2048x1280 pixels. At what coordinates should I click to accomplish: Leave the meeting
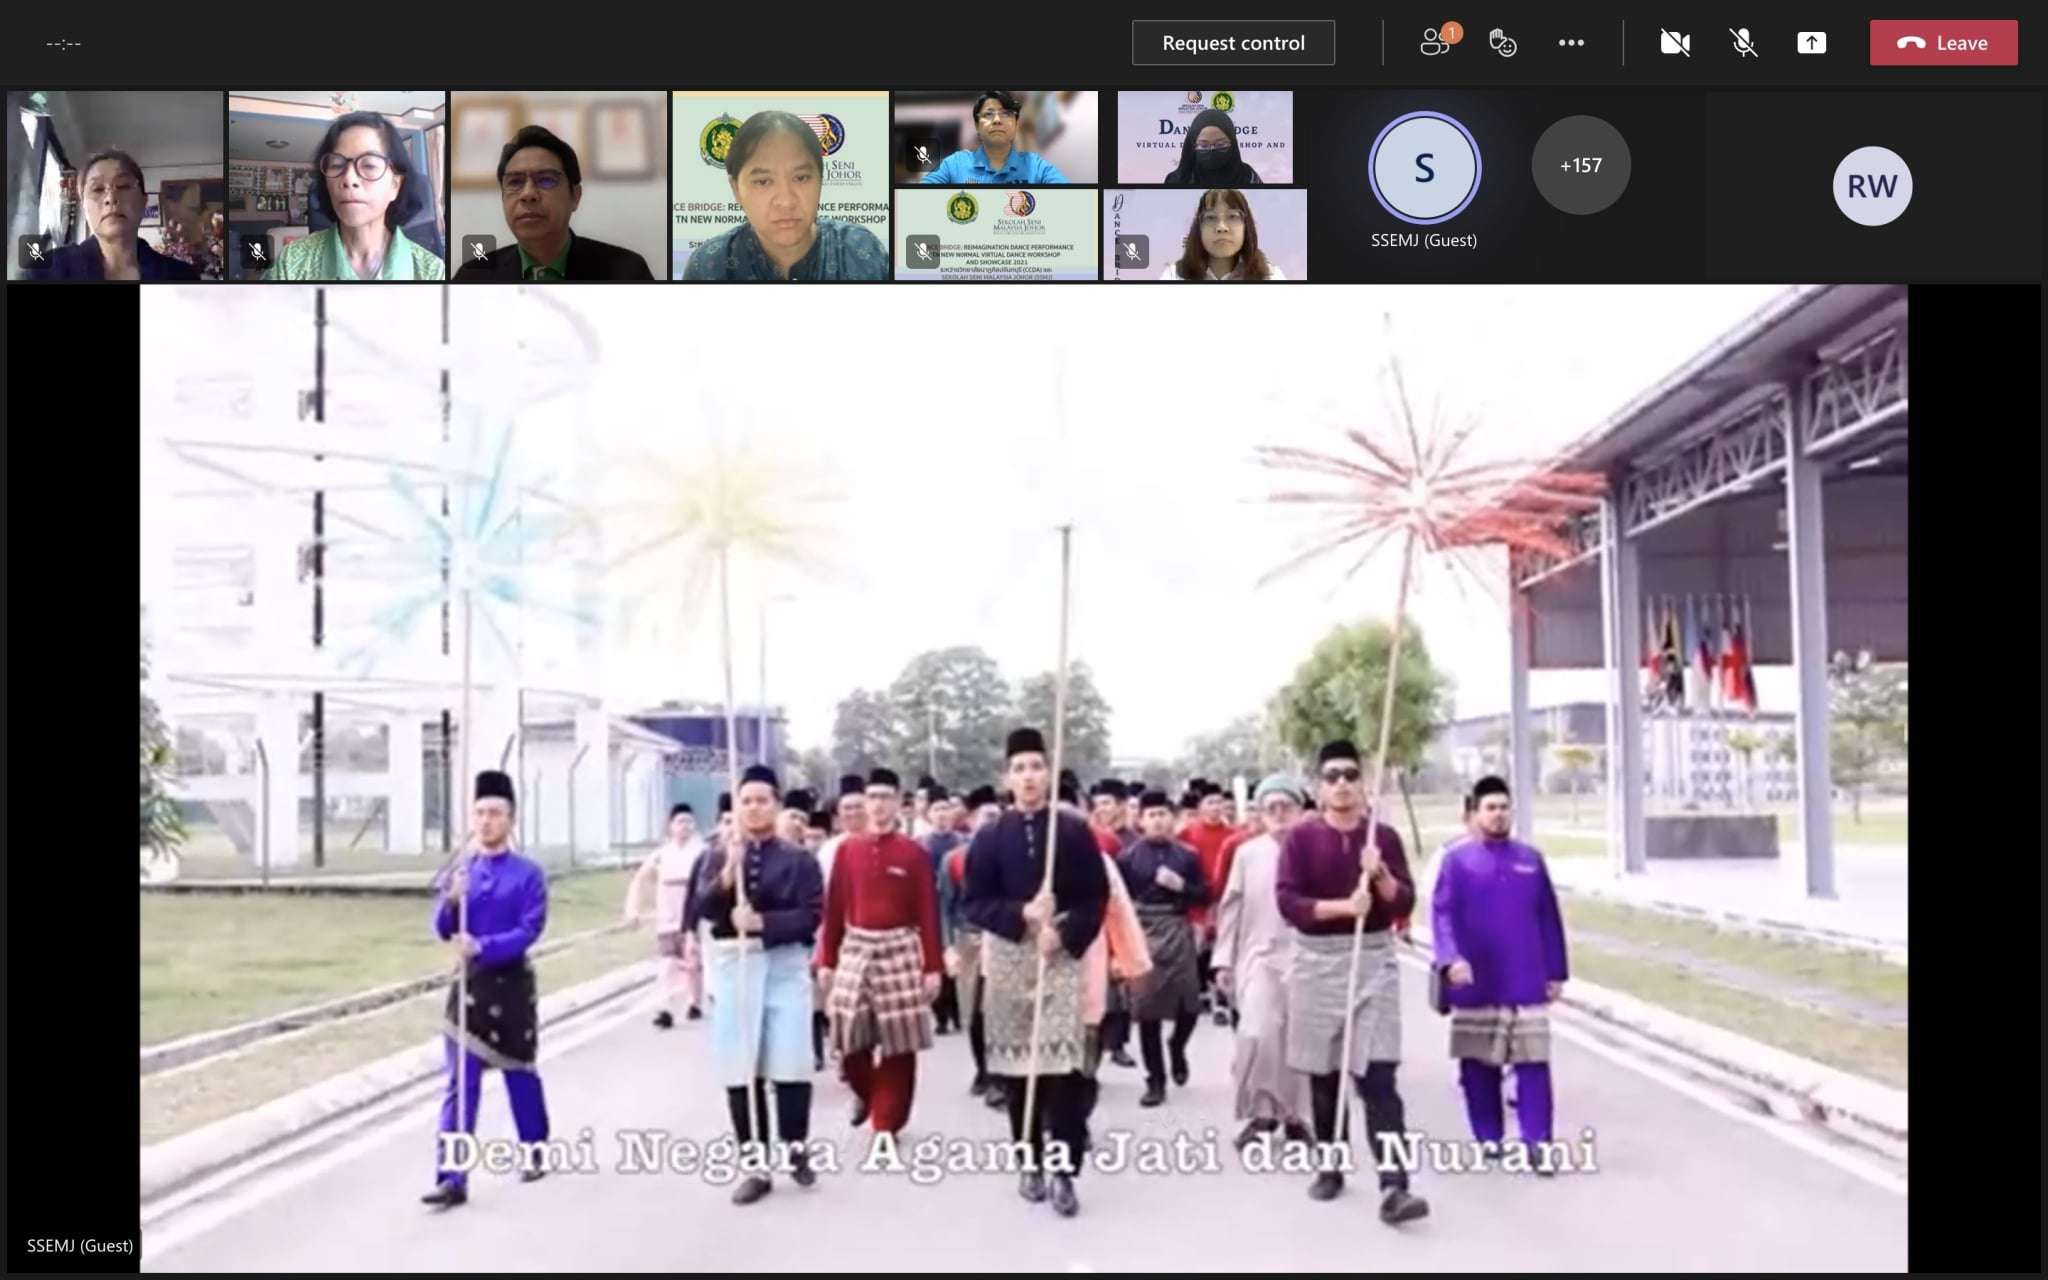coord(1943,43)
